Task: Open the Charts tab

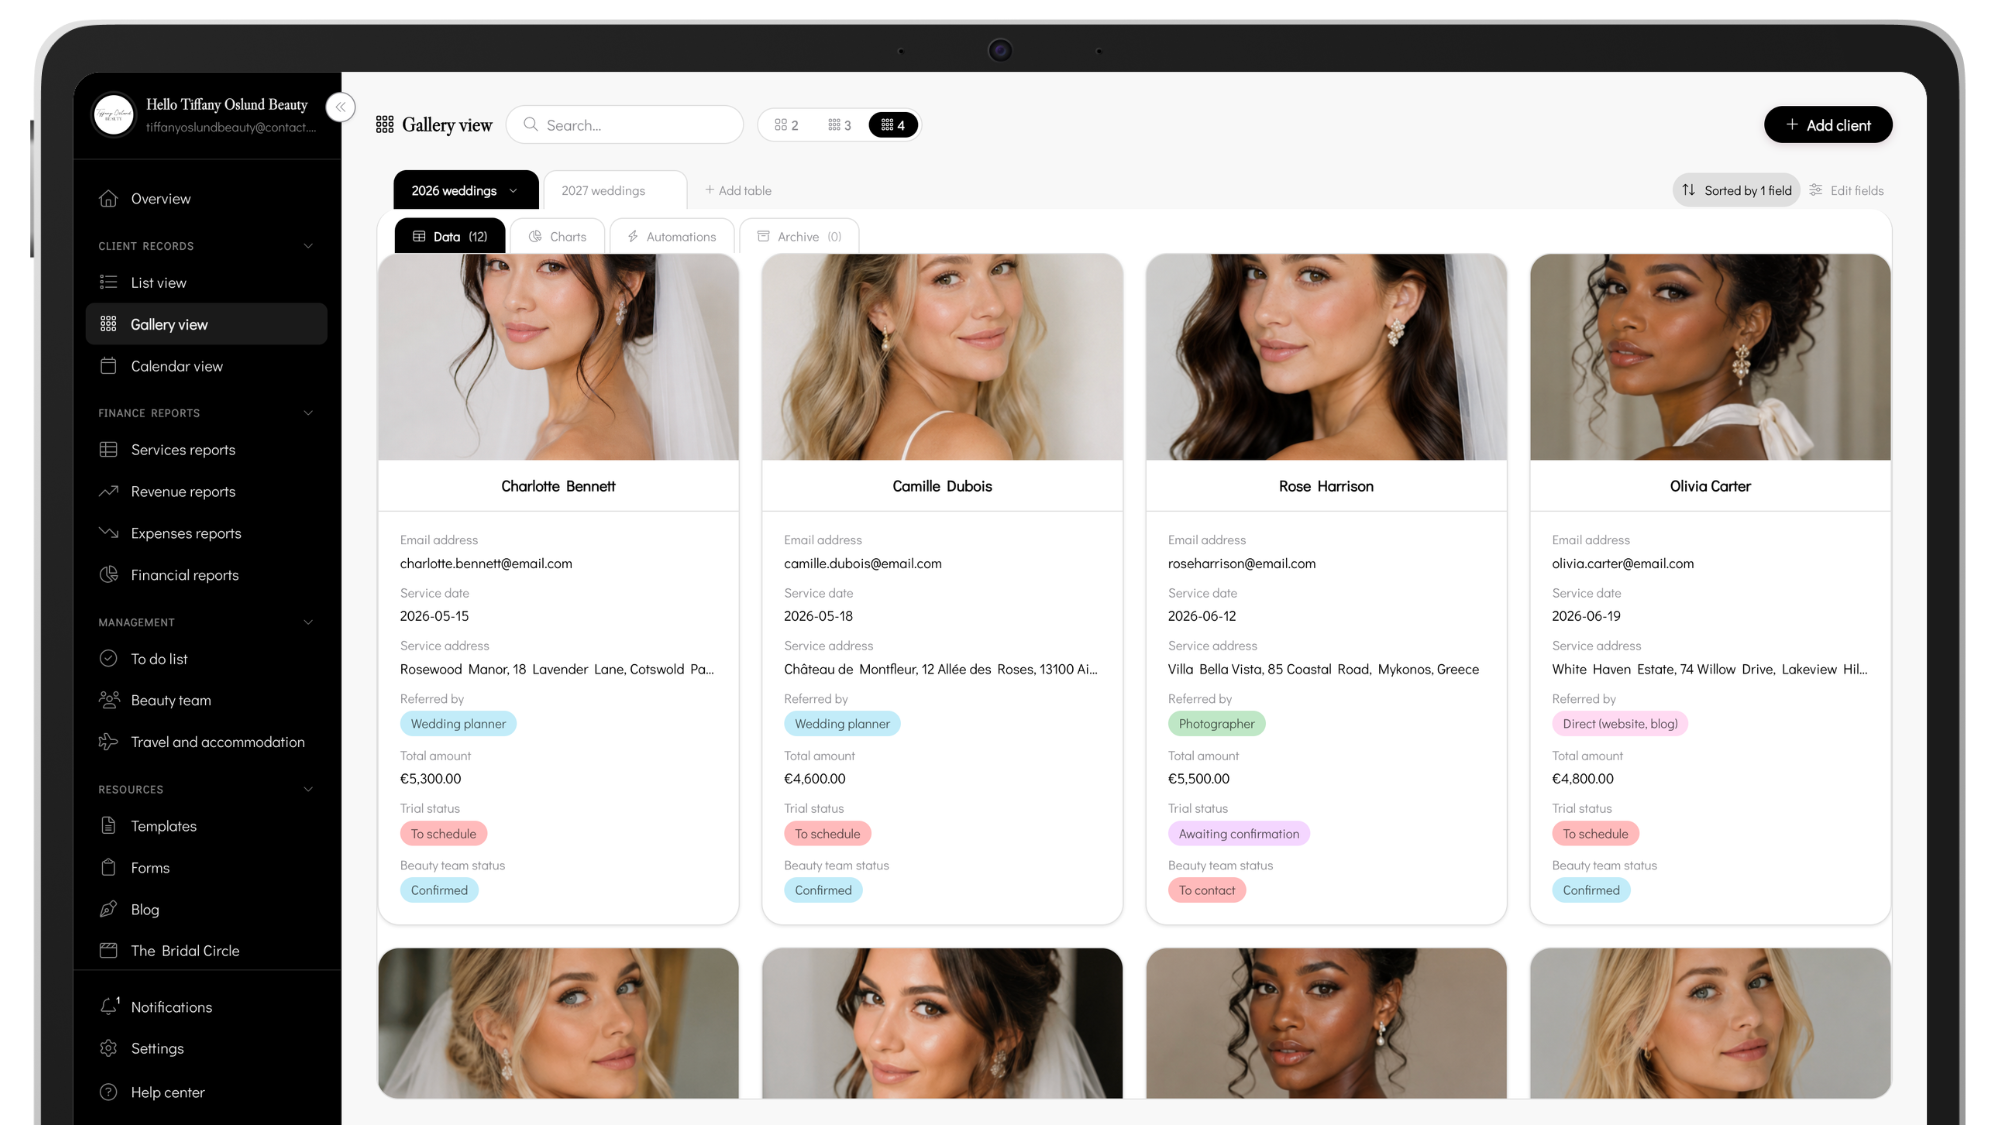Action: pyautogui.click(x=558, y=237)
